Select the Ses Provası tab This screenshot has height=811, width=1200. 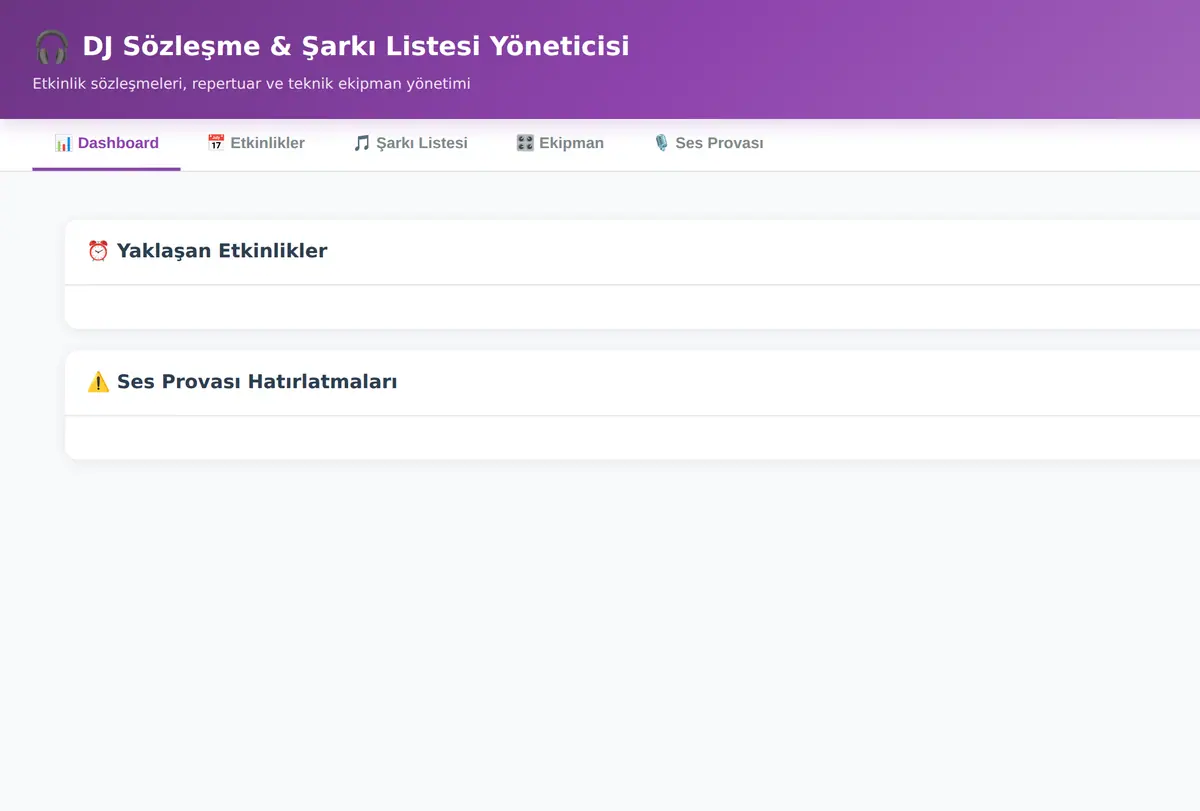[708, 143]
